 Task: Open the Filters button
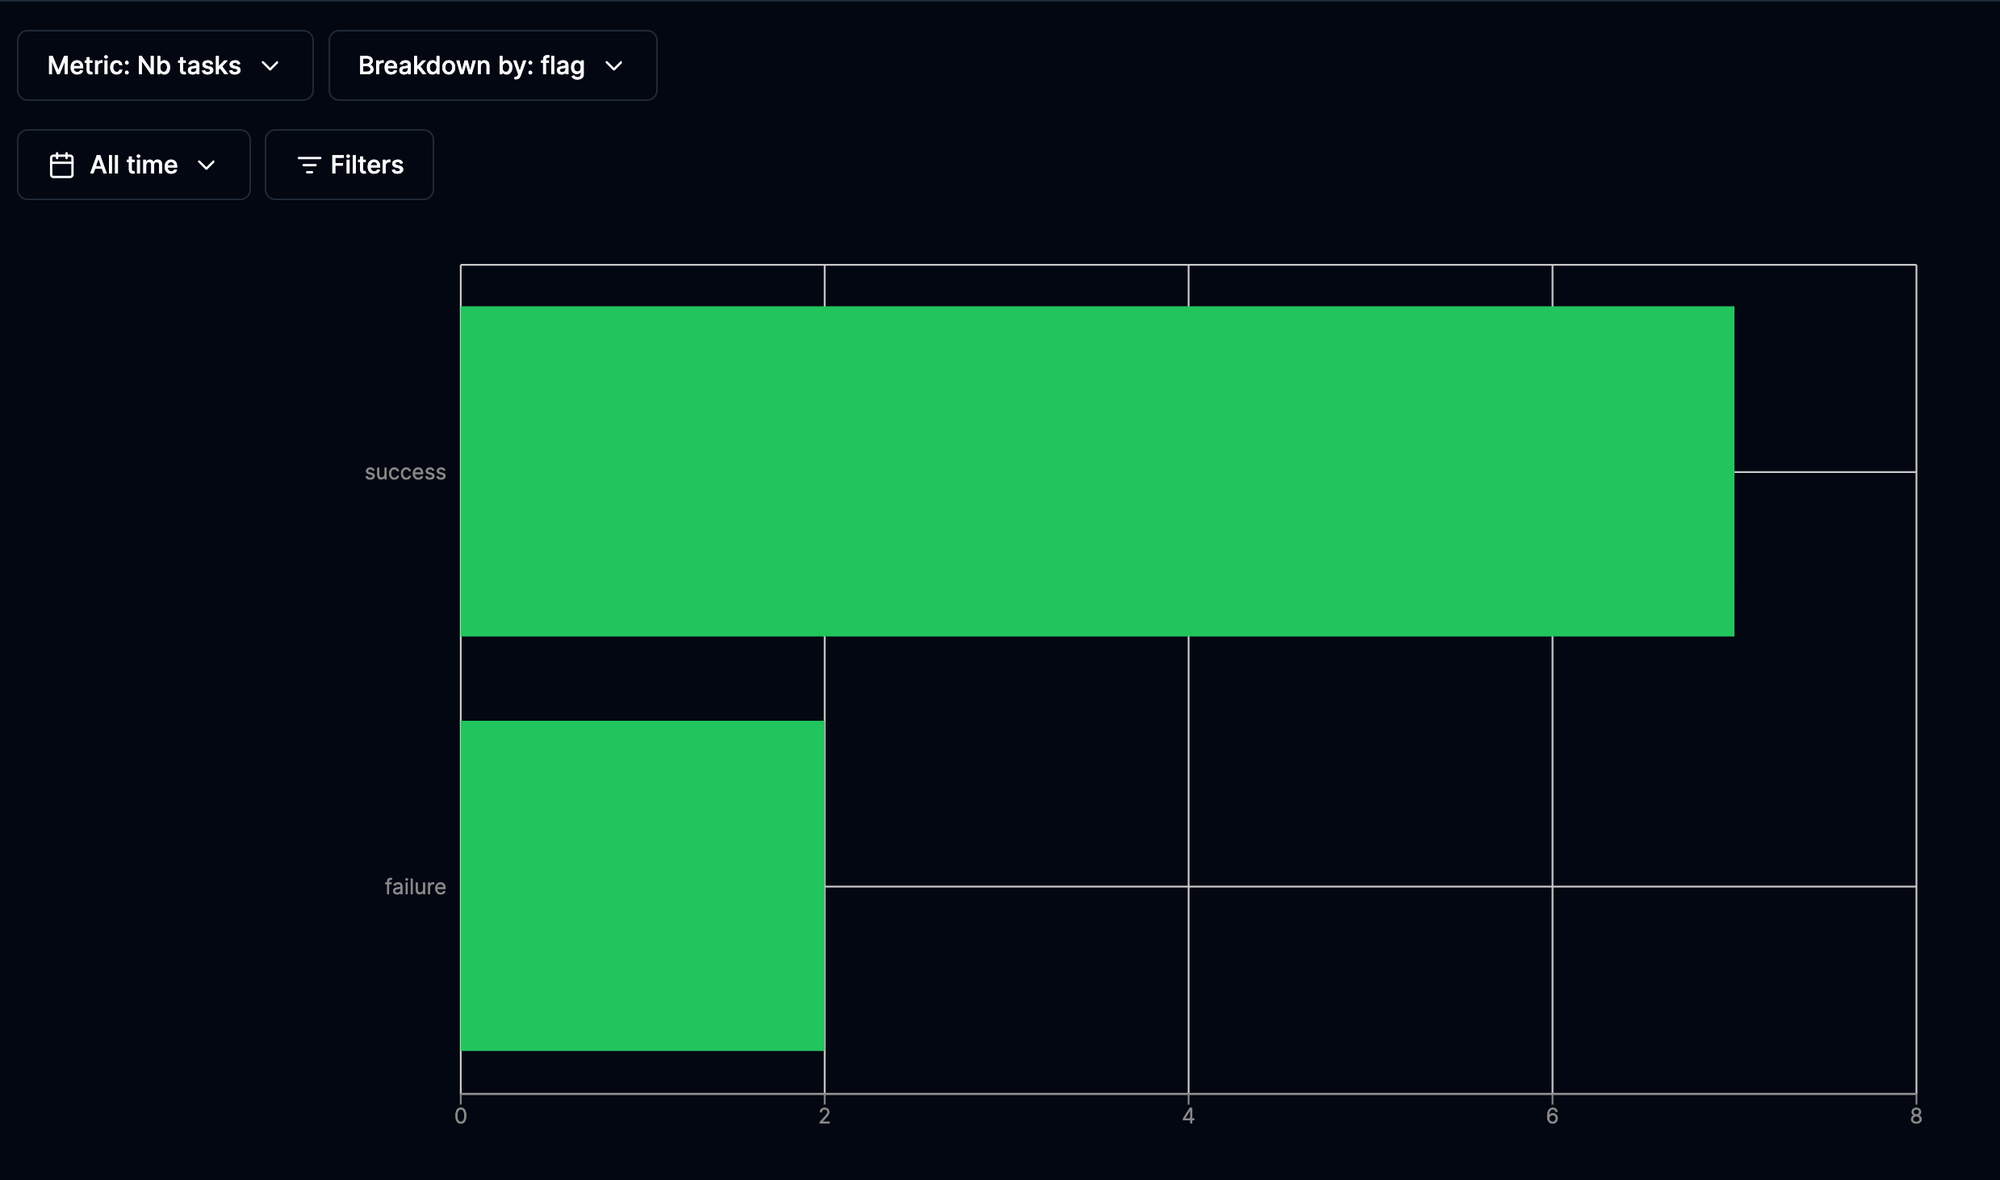(349, 165)
